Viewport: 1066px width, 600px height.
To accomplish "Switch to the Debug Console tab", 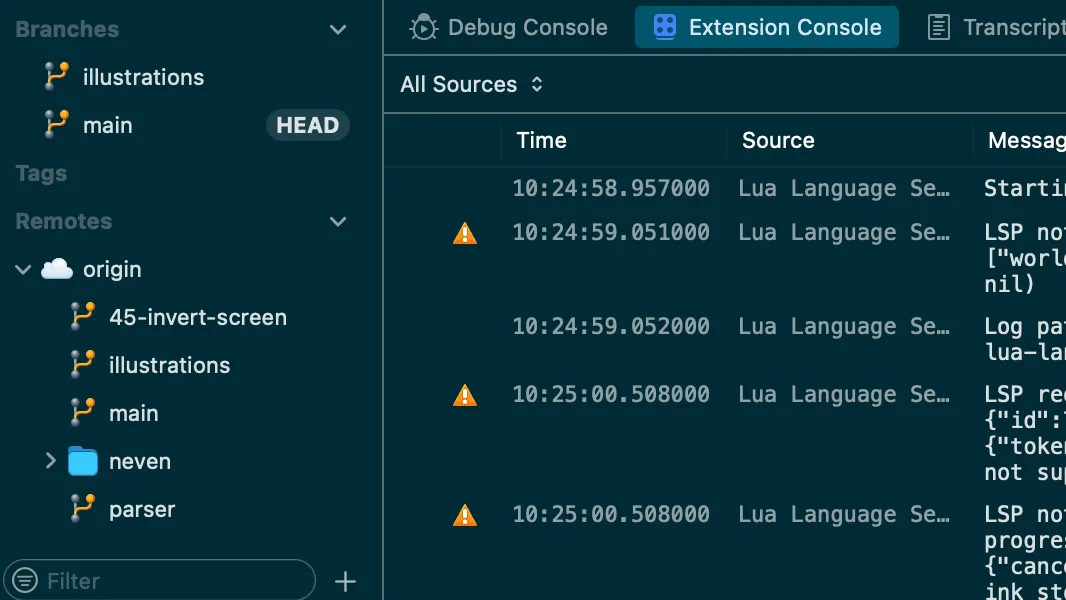I will [x=509, y=28].
